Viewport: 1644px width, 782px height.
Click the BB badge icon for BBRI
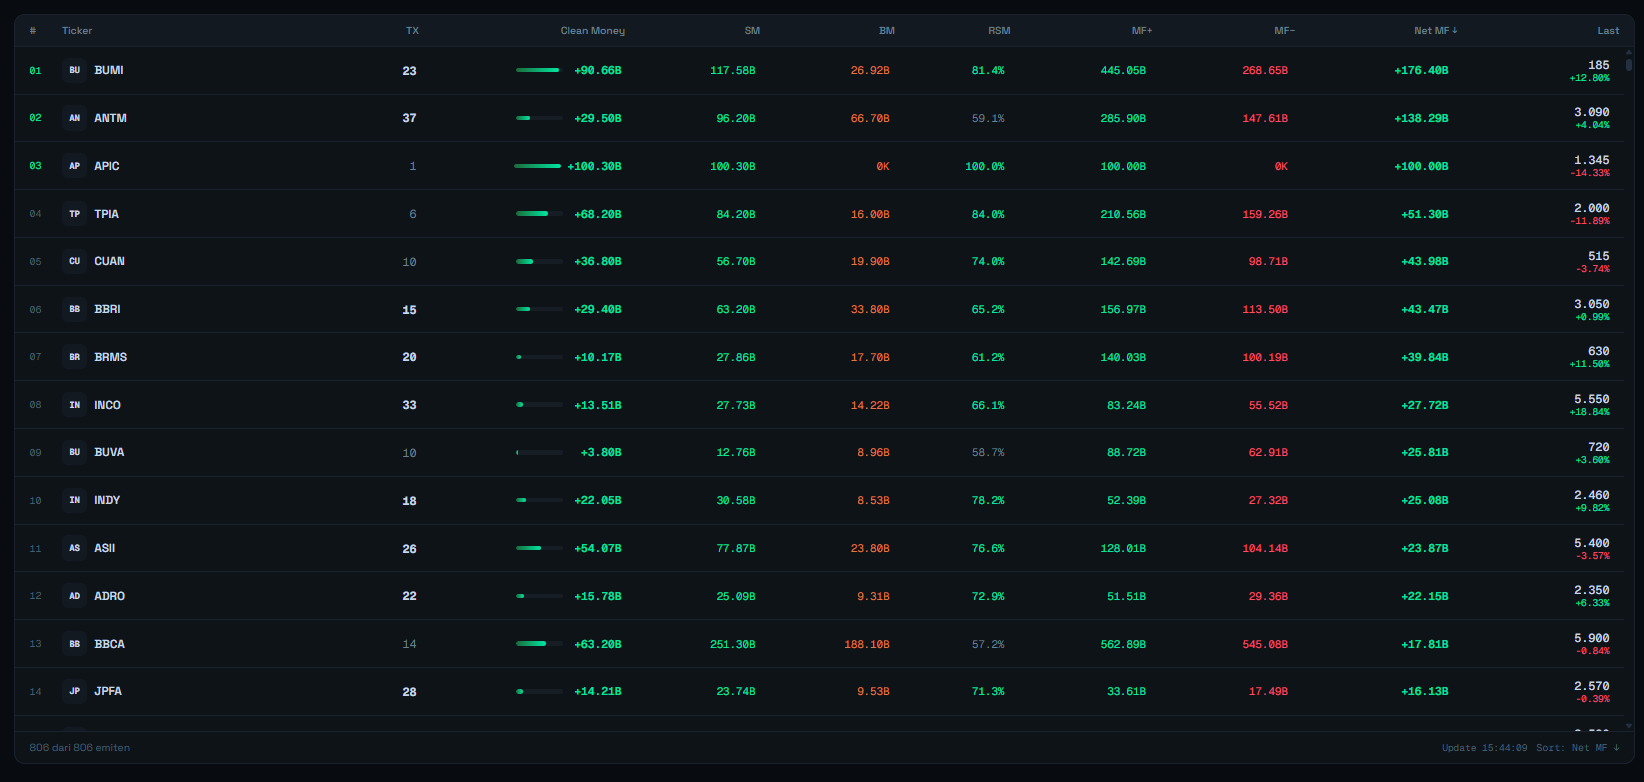[x=74, y=309]
